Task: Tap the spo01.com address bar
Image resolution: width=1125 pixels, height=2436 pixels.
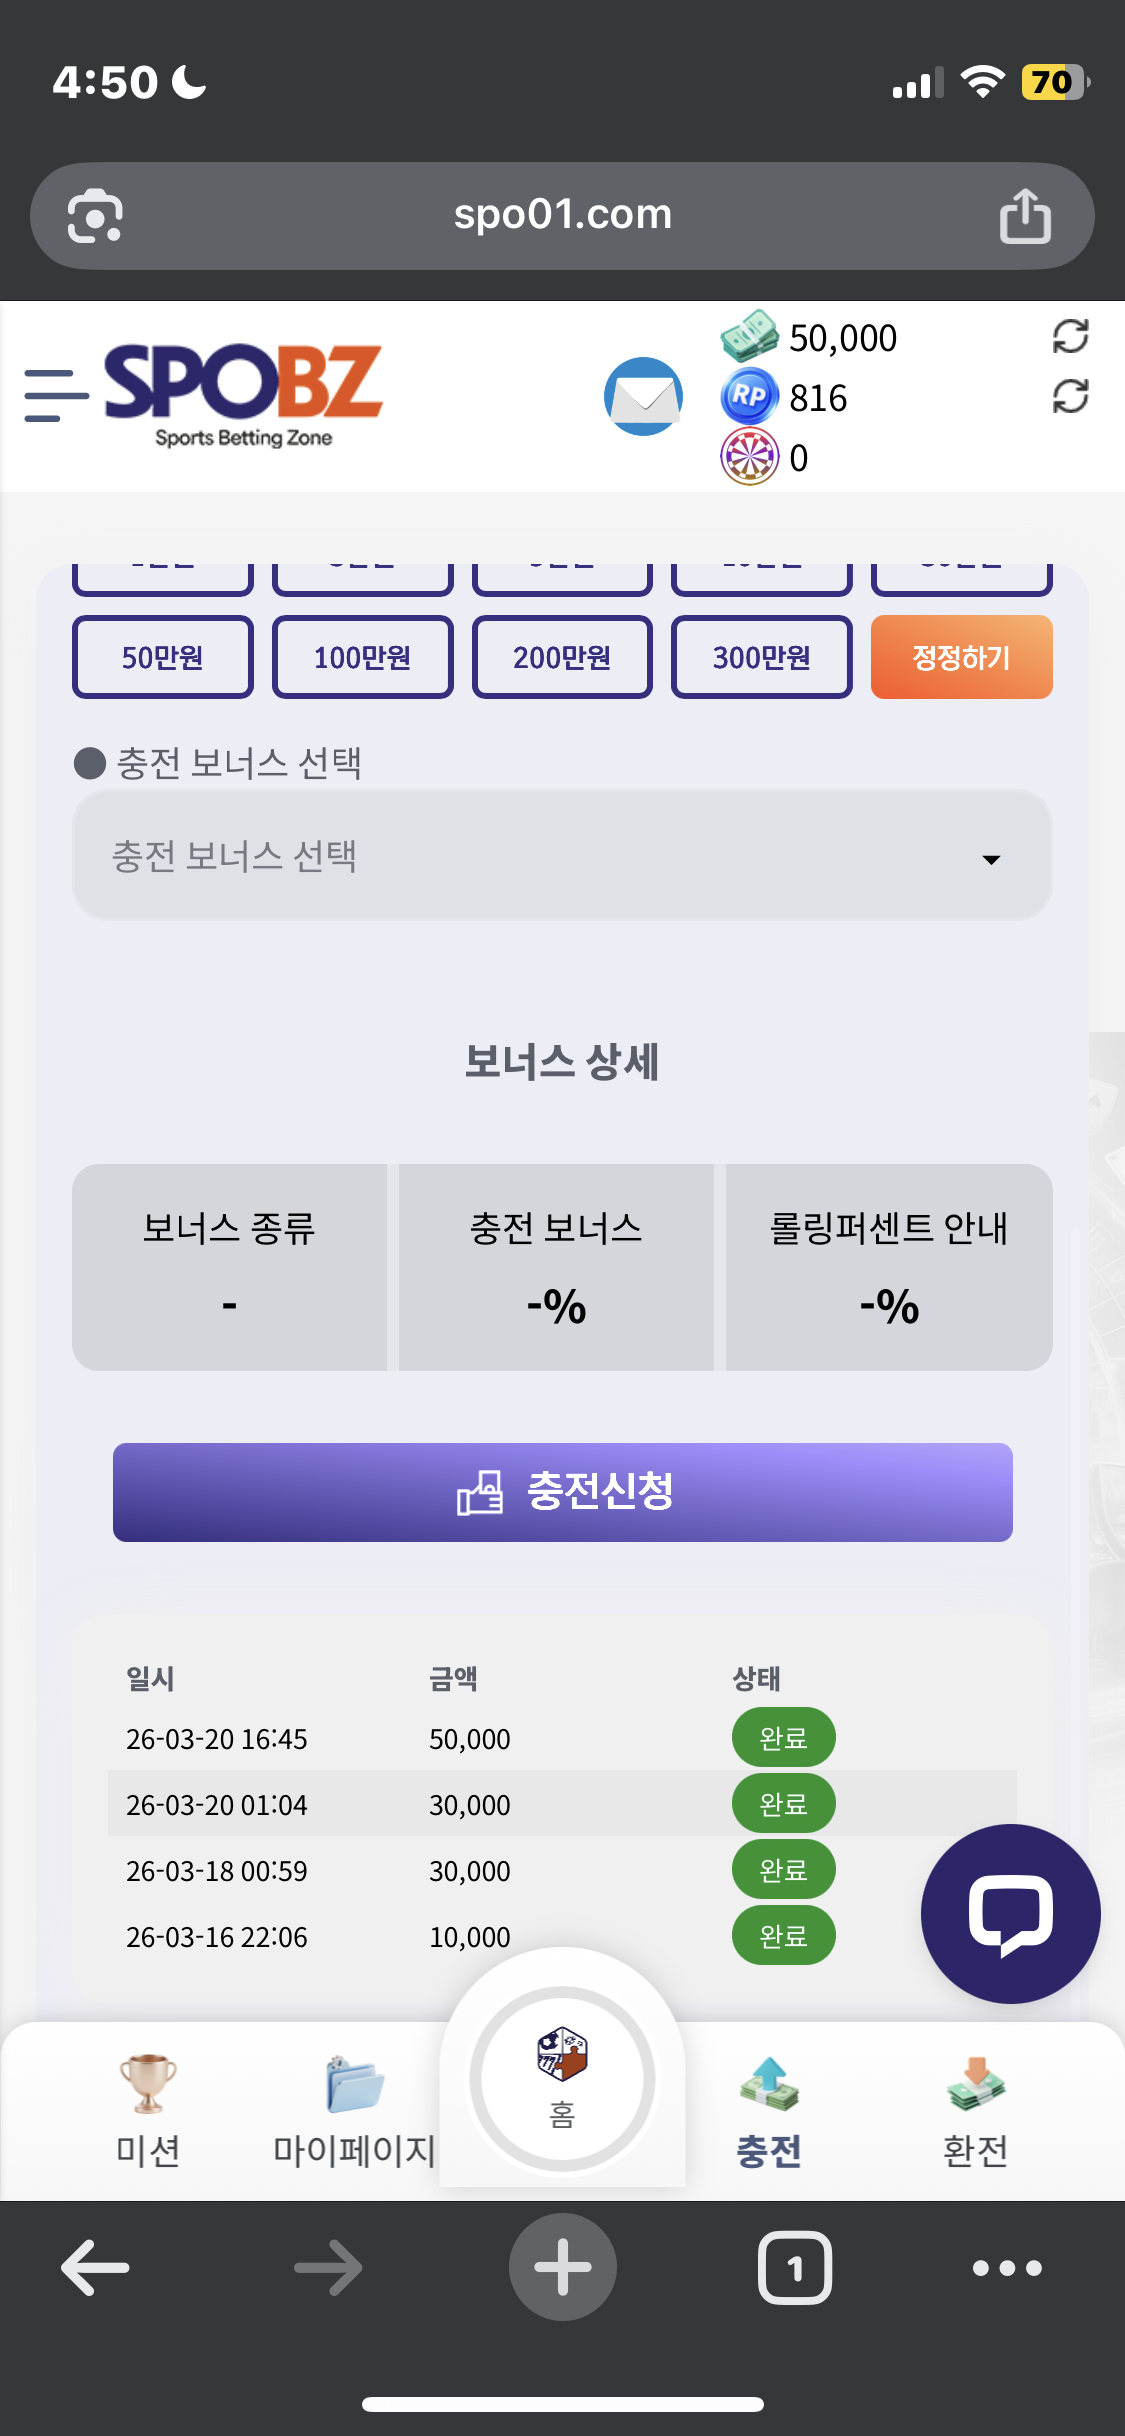Action: click(562, 215)
